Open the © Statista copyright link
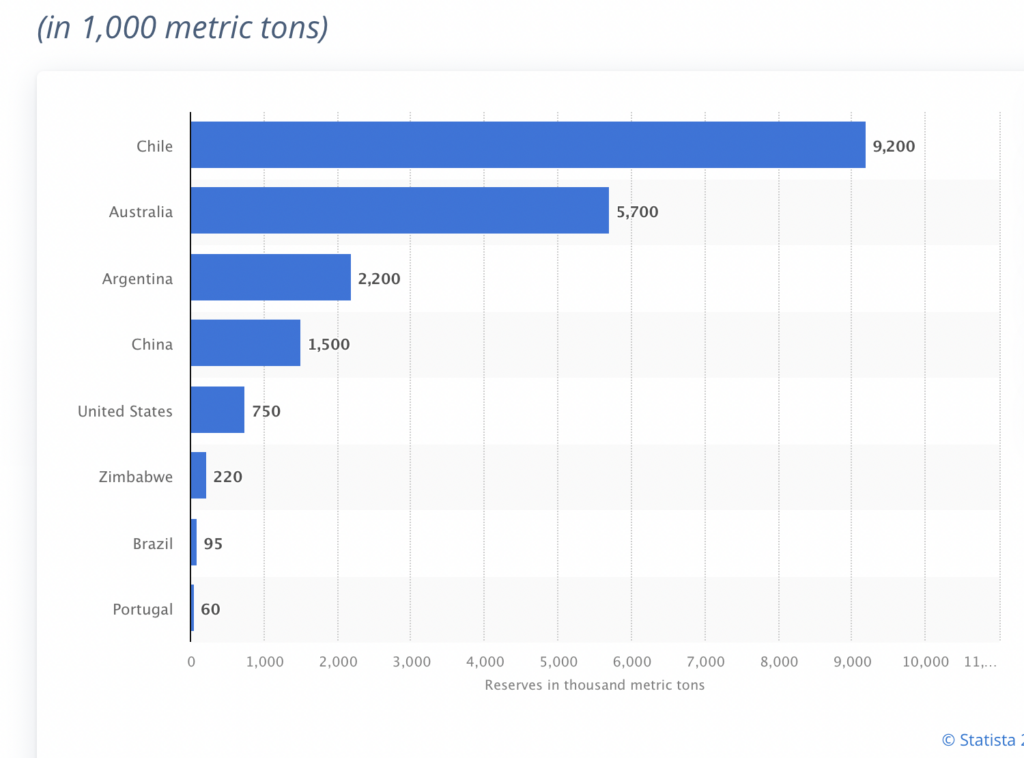This screenshot has width=1024, height=758. 982,740
